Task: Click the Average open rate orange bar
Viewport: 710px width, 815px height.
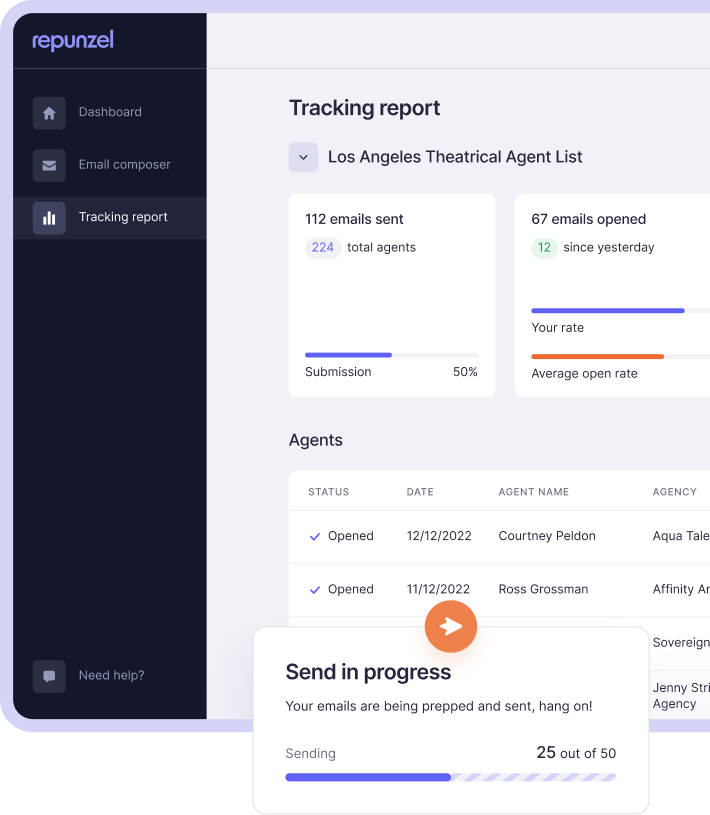Action: click(x=598, y=357)
